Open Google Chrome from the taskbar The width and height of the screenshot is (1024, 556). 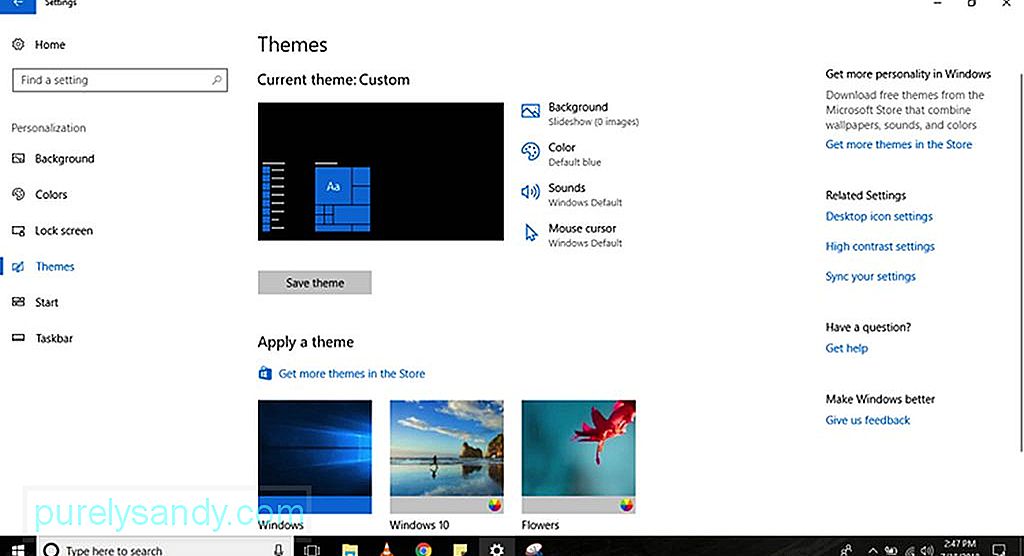click(x=423, y=549)
